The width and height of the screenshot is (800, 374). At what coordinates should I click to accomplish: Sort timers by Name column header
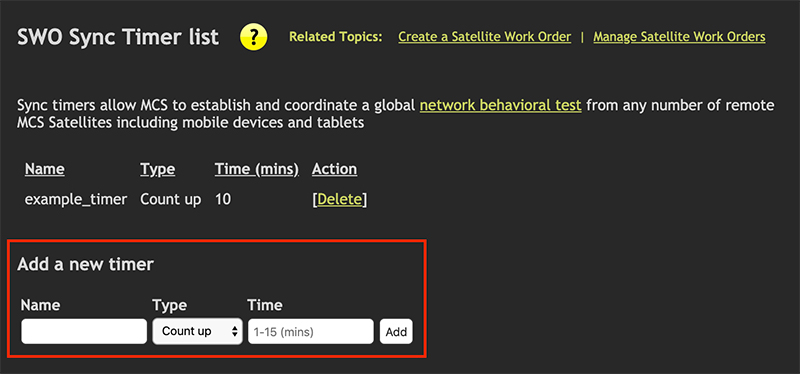tap(45, 169)
